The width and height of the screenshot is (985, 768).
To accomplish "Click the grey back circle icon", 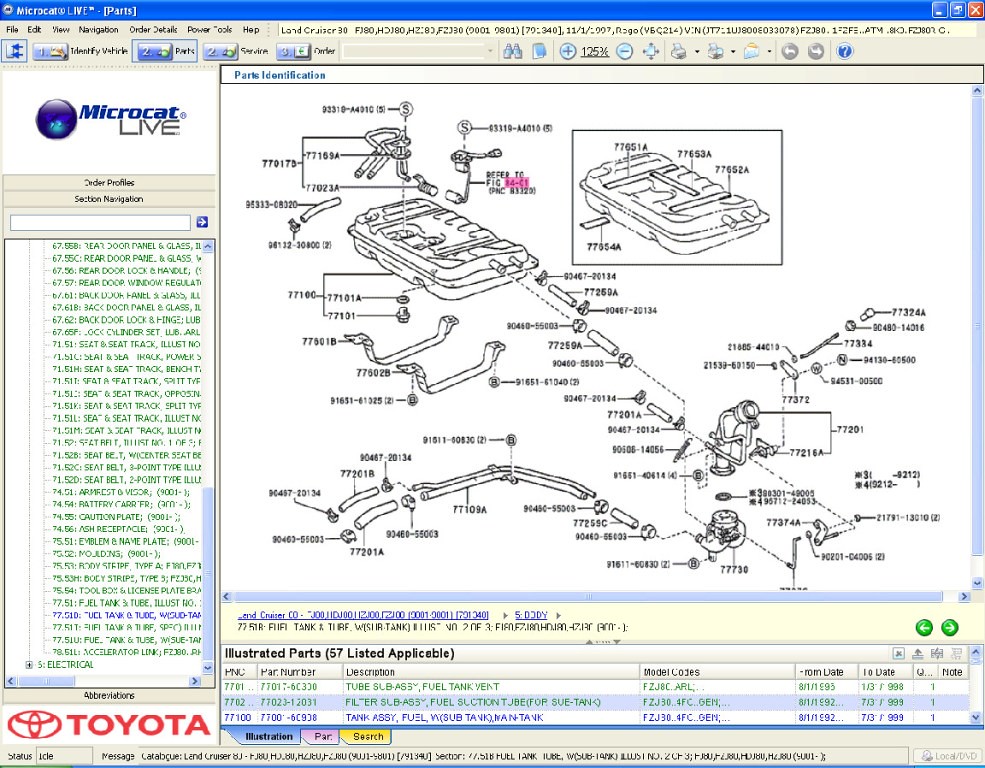I will (790, 51).
